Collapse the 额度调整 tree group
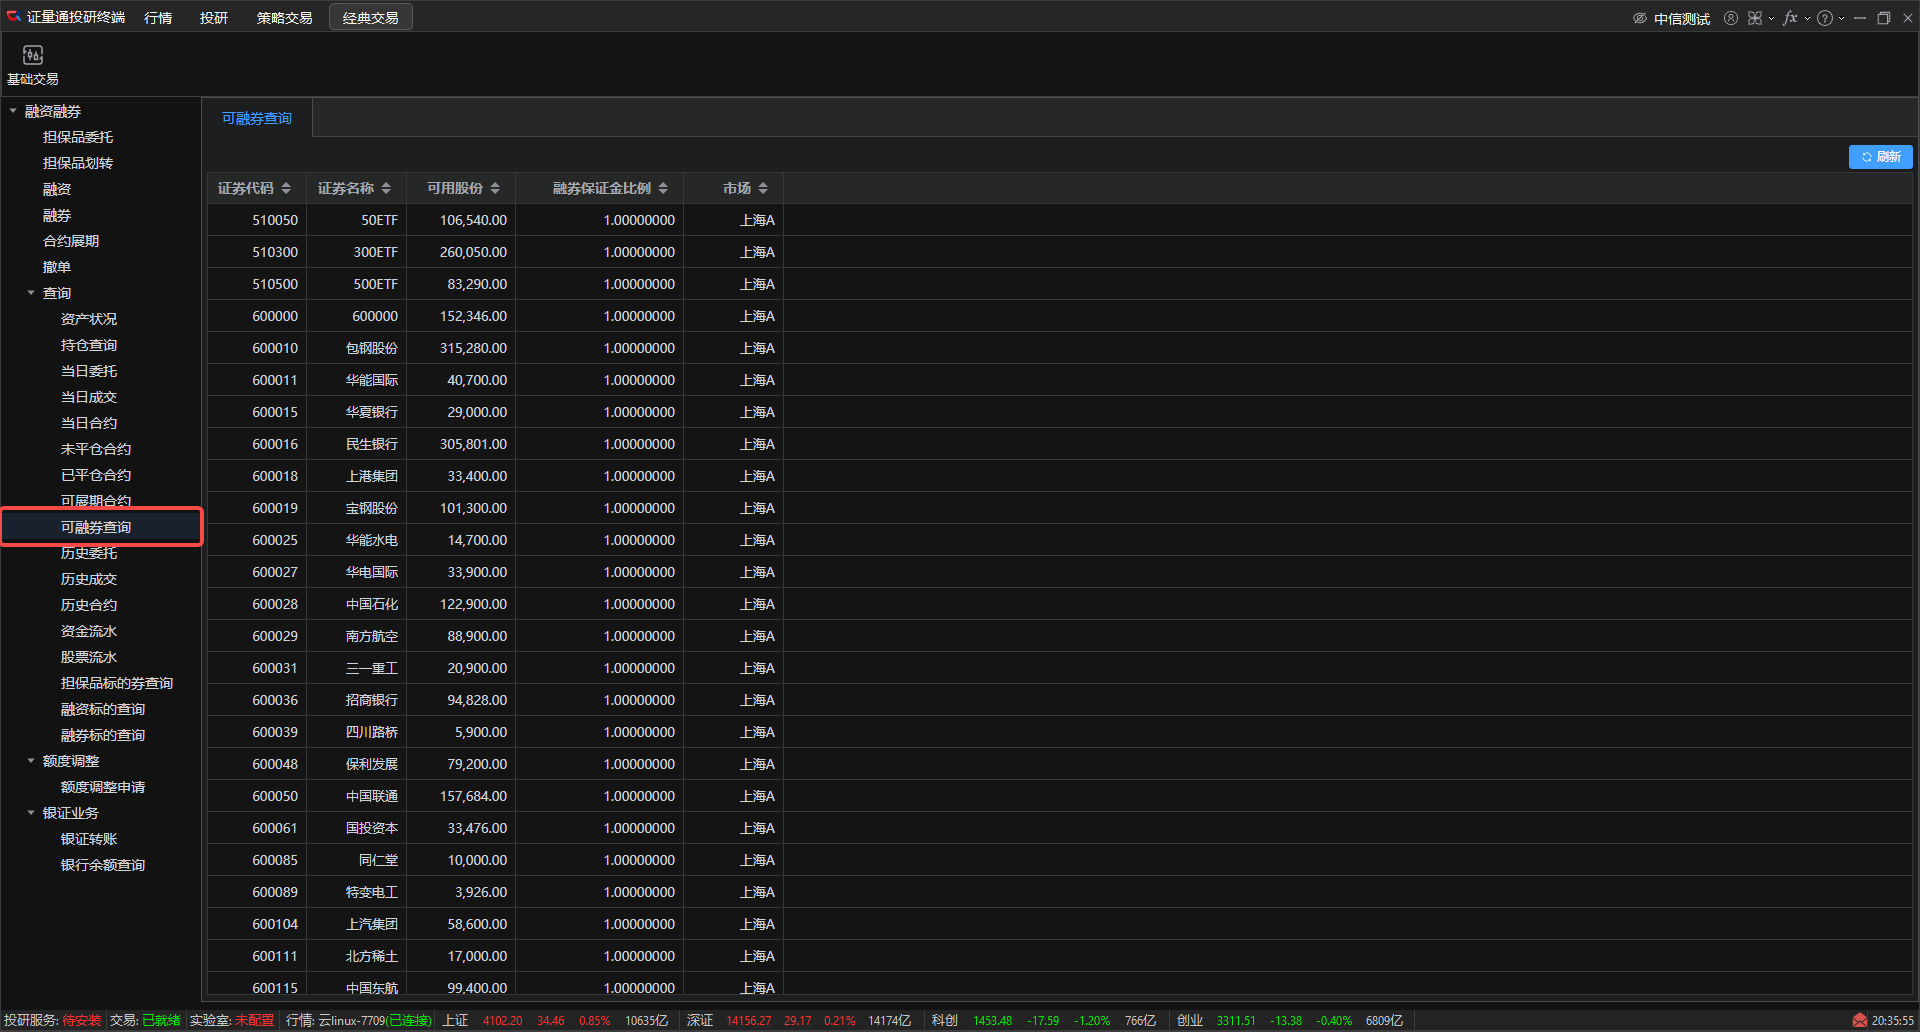 [x=31, y=761]
